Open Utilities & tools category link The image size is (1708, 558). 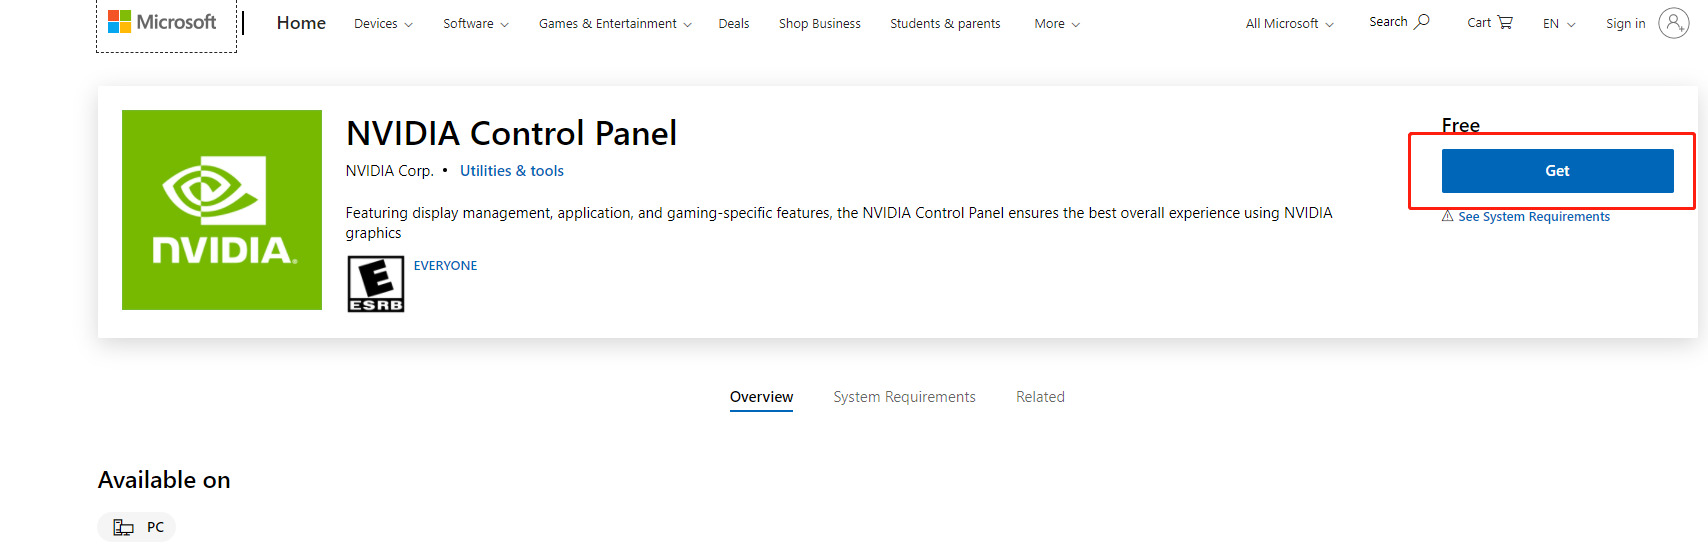coord(512,171)
